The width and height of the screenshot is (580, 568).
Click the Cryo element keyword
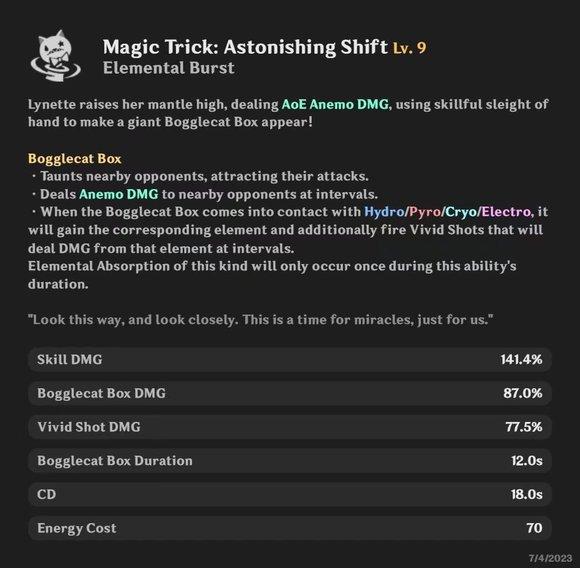point(461,212)
